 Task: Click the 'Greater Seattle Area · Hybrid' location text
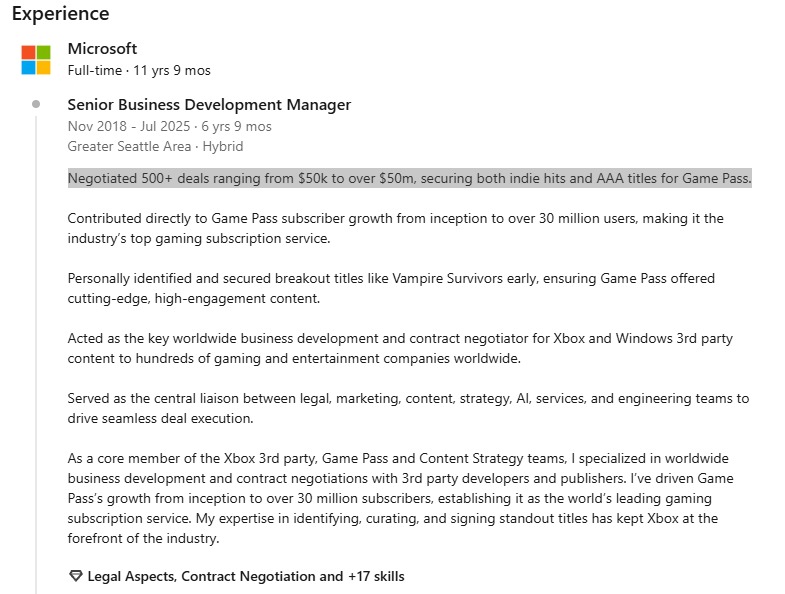pyautogui.click(x=155, y=146)
